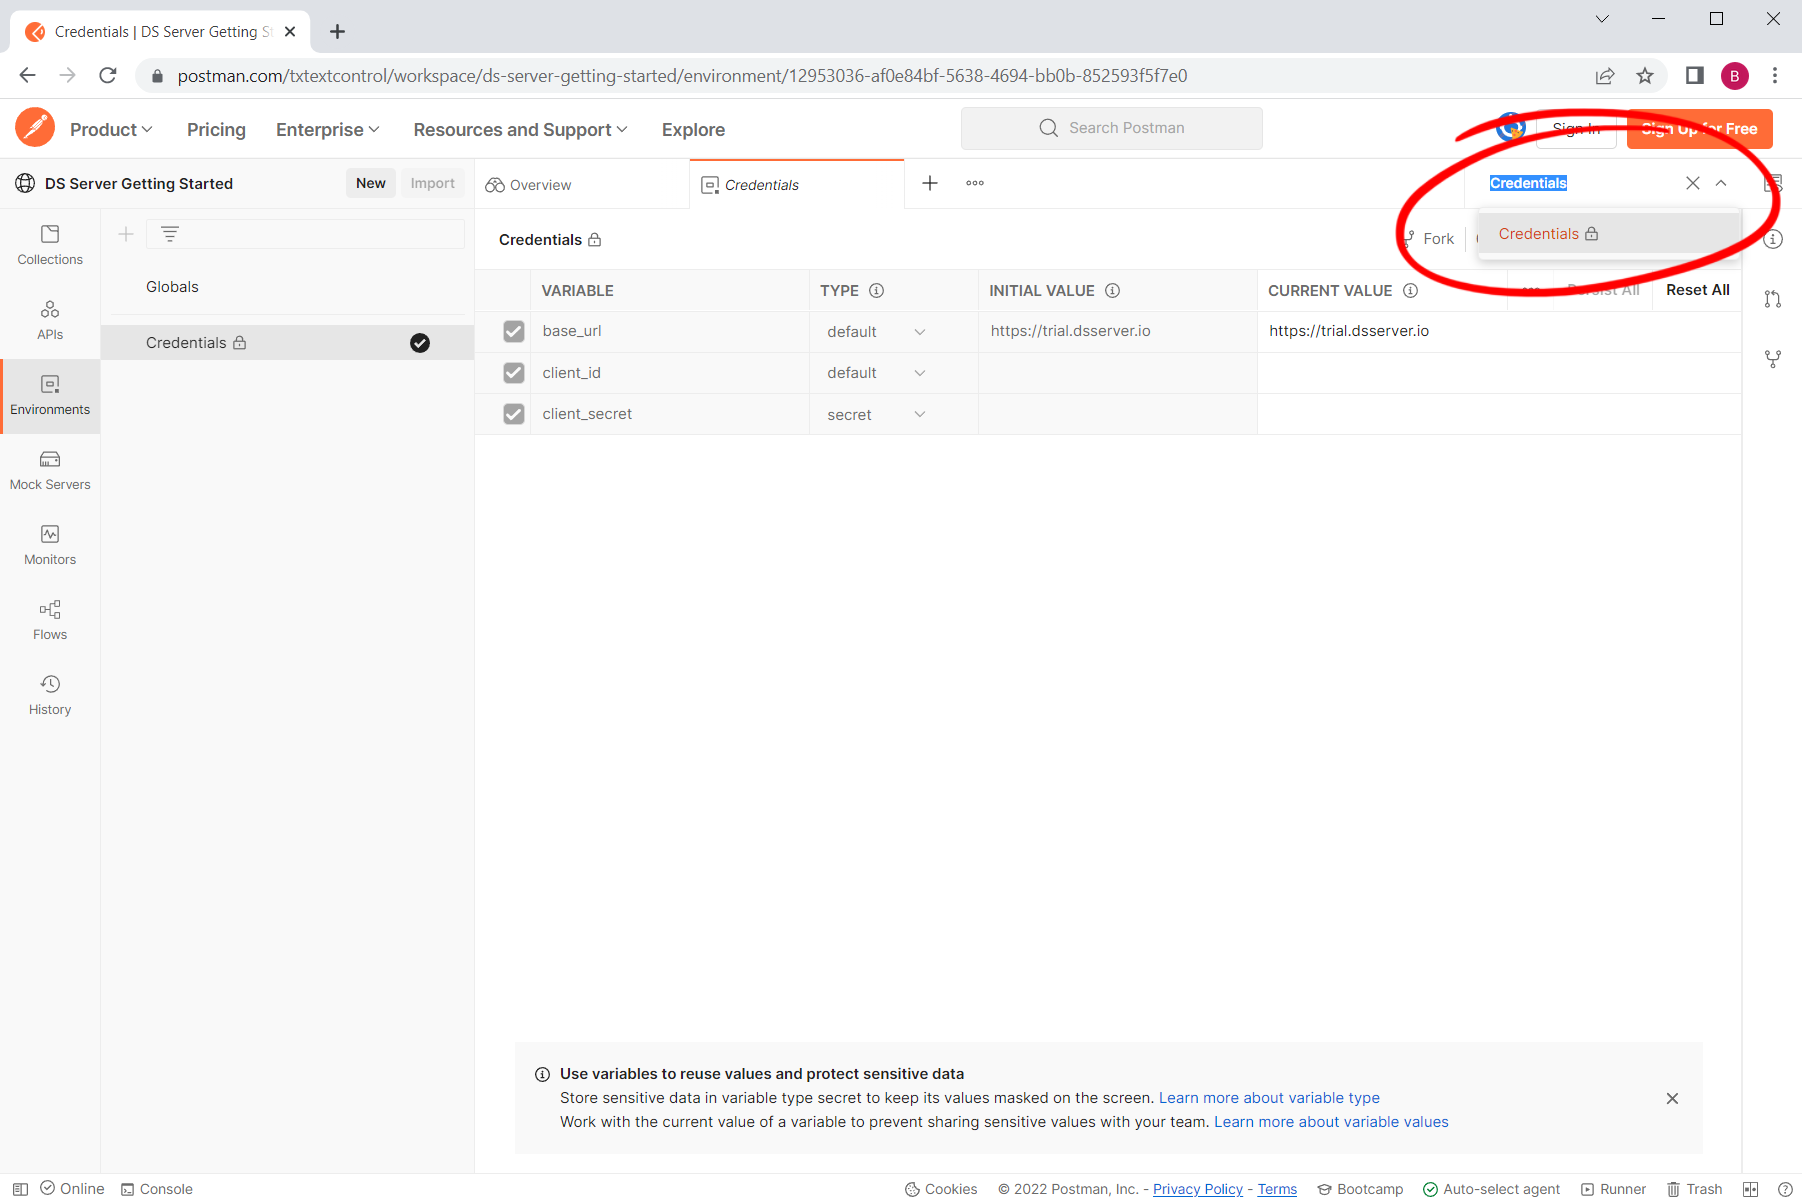
Task: Open the Console in status bar
Action: pos(157,1189)
